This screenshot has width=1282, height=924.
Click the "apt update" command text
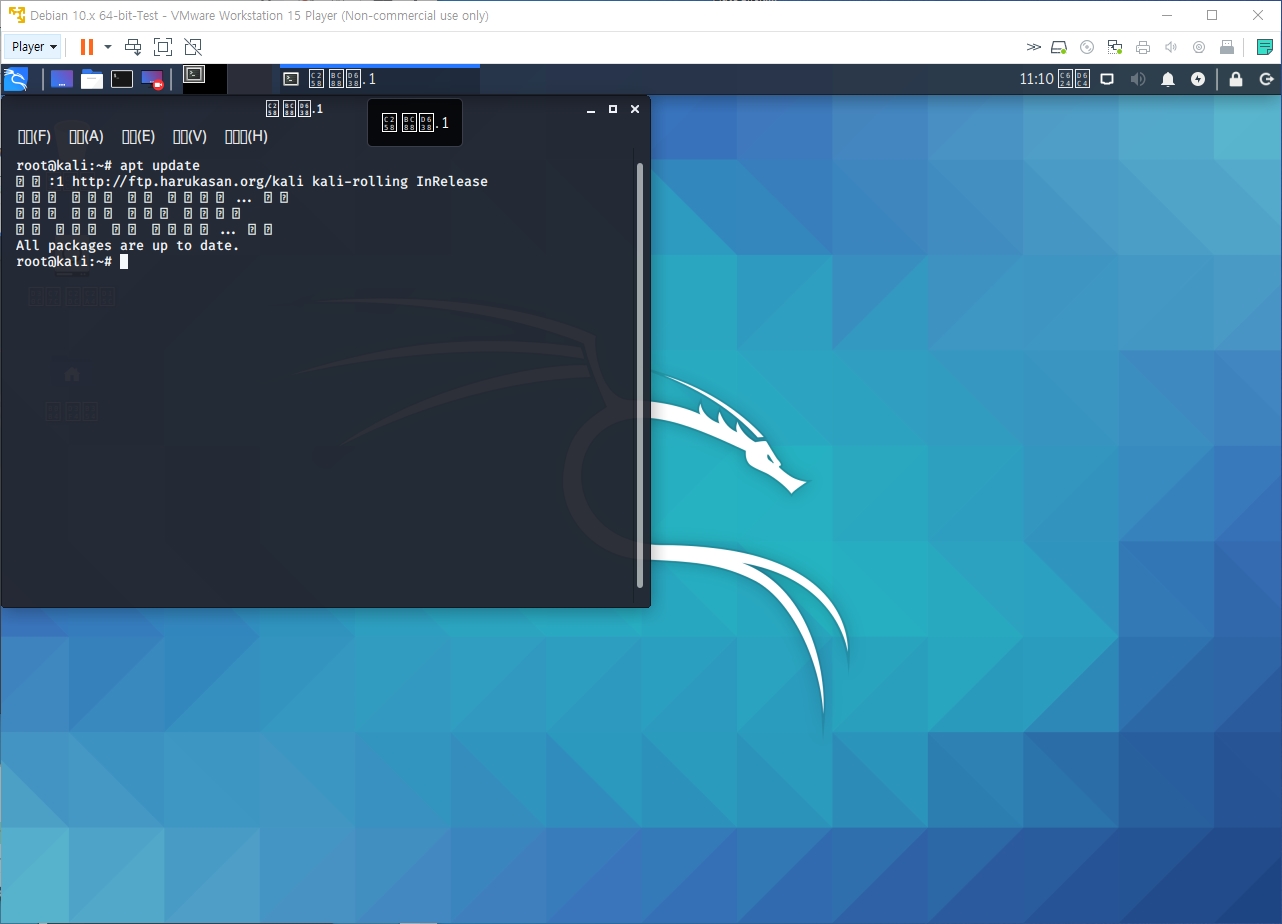(x=160, y=166)
